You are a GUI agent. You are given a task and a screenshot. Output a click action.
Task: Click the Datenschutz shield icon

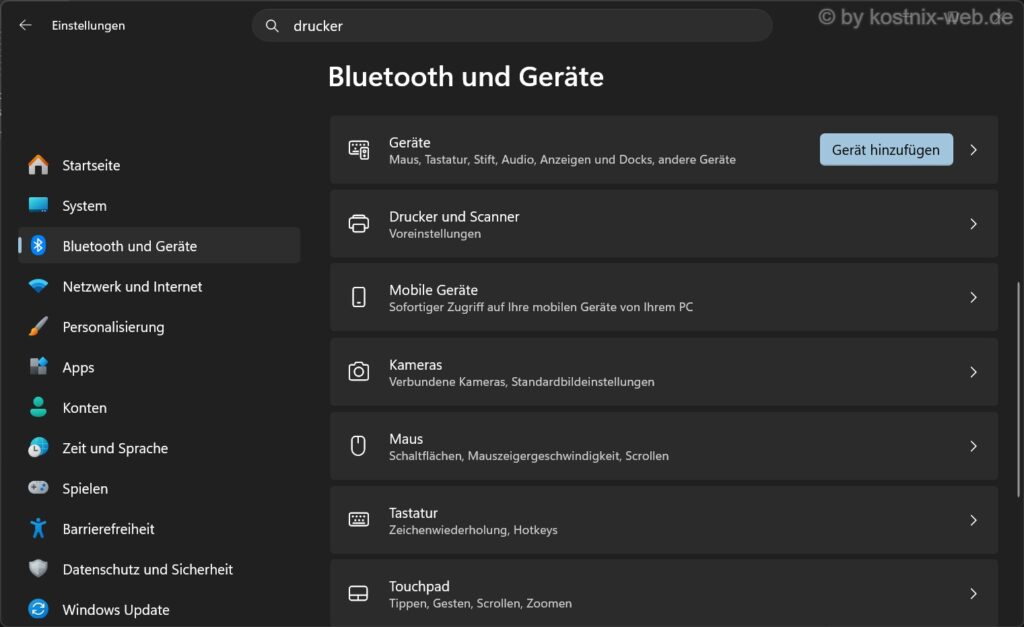39,568
